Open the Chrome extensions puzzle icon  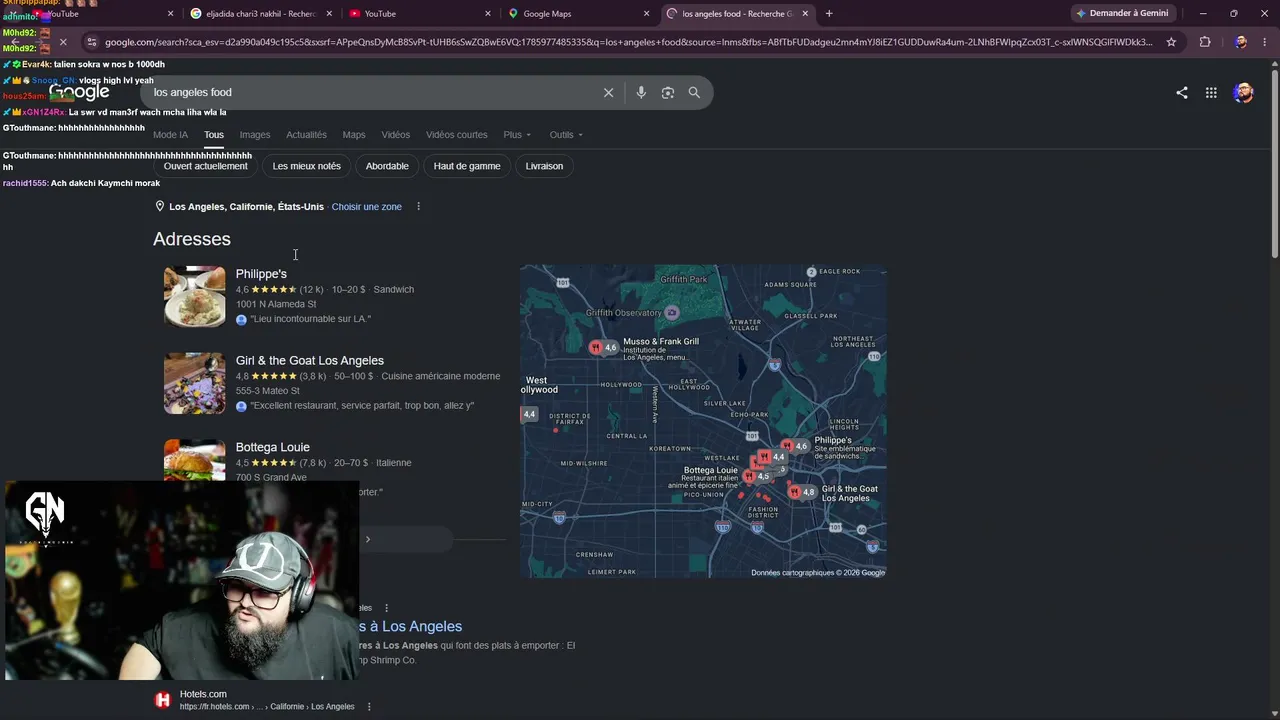(1205, 42)
